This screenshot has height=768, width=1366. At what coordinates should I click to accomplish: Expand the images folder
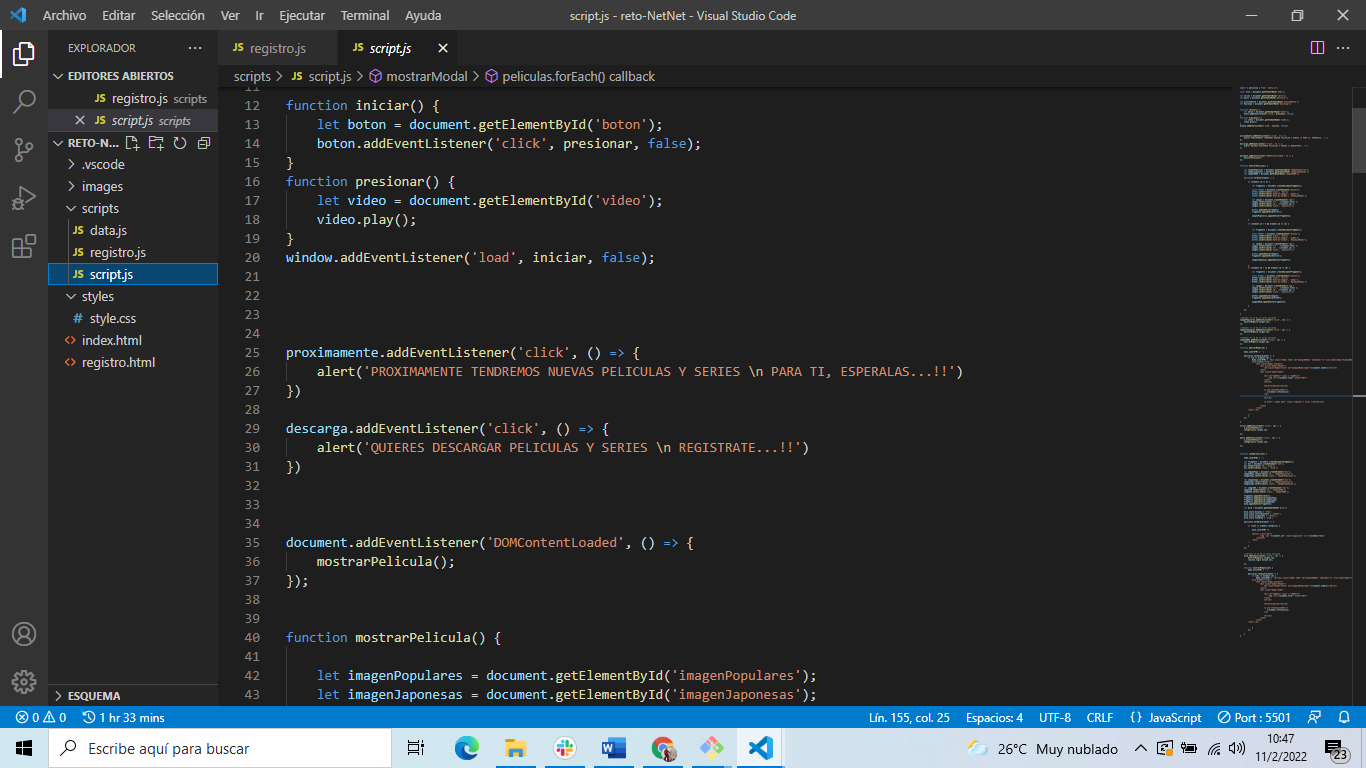pos(132,187)
